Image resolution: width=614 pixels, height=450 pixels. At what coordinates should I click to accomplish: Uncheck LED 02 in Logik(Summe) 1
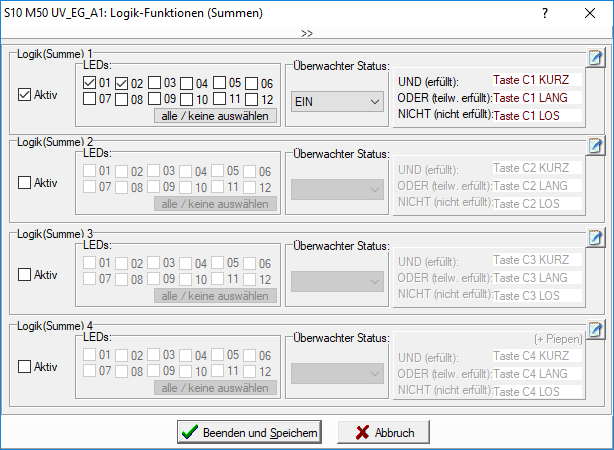click(x=122, y=83)
